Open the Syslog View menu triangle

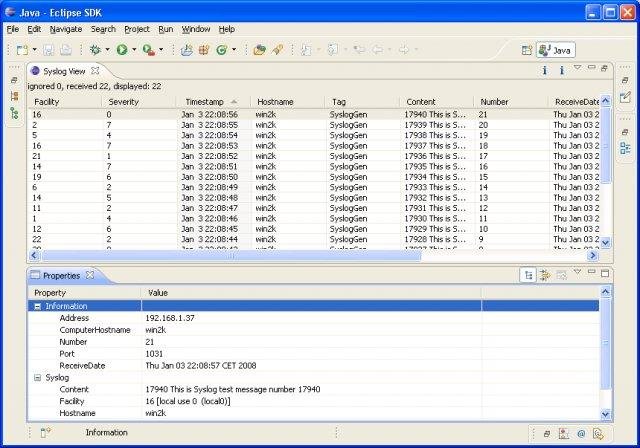pos(578,67)
